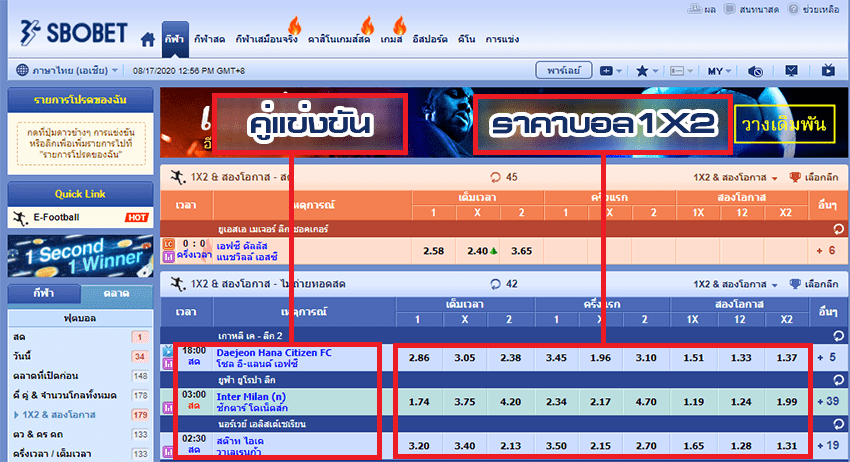Select ตลาดที่เปิดก่อน in sidebar

(x=80, y=376)
